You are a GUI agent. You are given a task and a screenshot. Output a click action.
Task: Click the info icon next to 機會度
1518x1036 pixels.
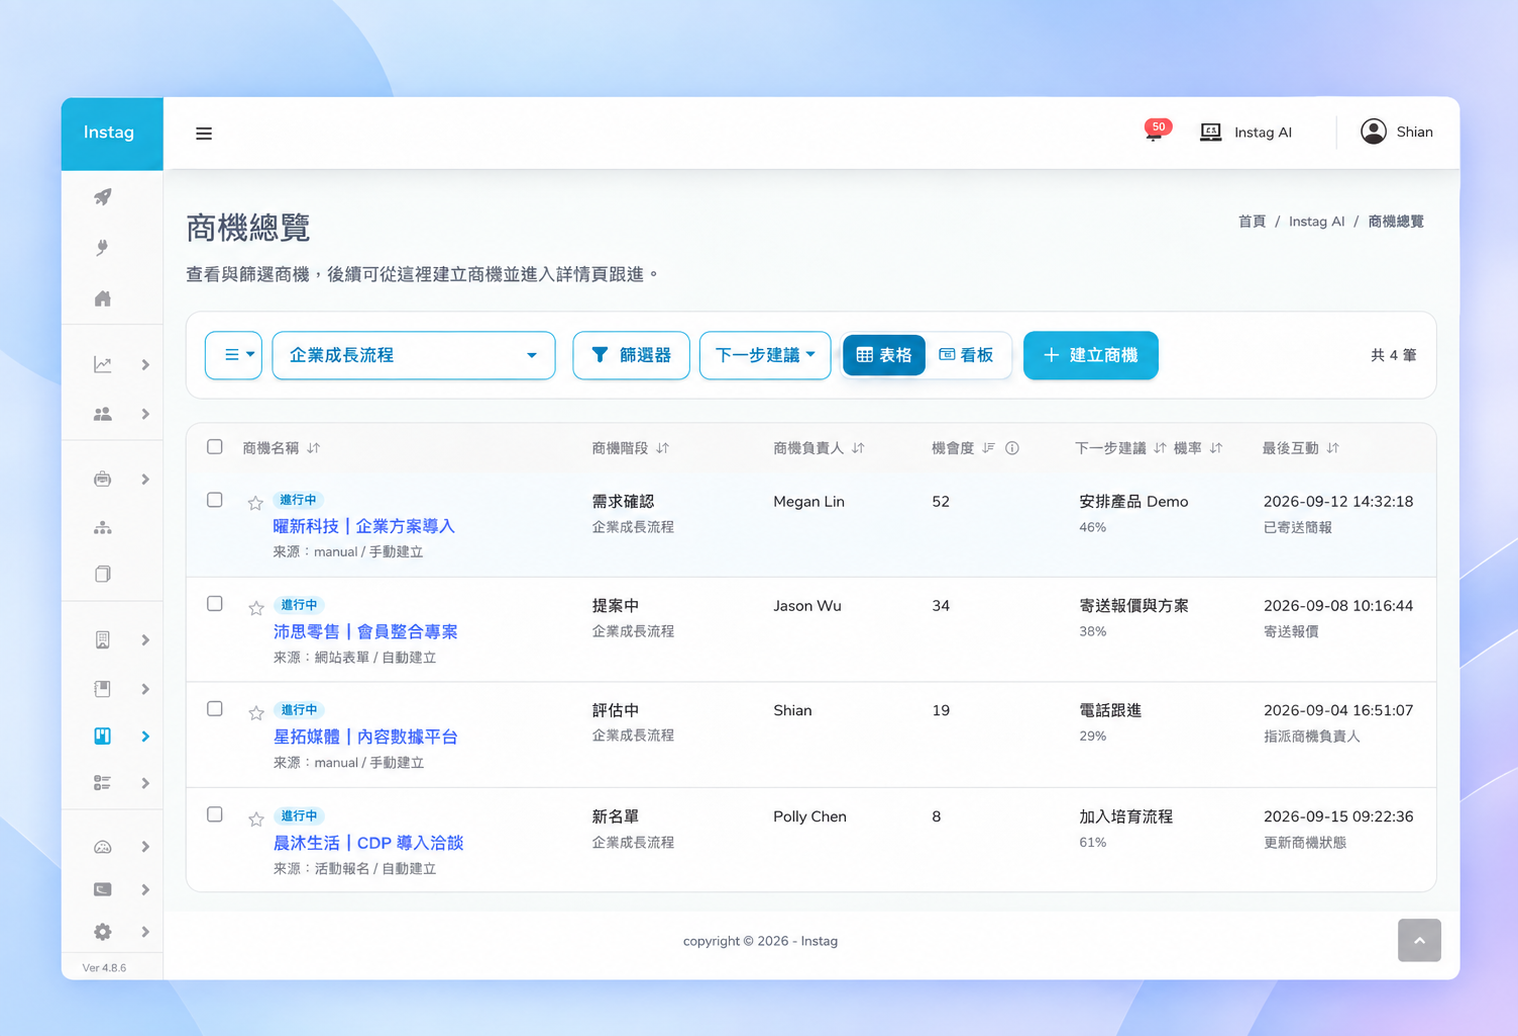[1012, 448]
